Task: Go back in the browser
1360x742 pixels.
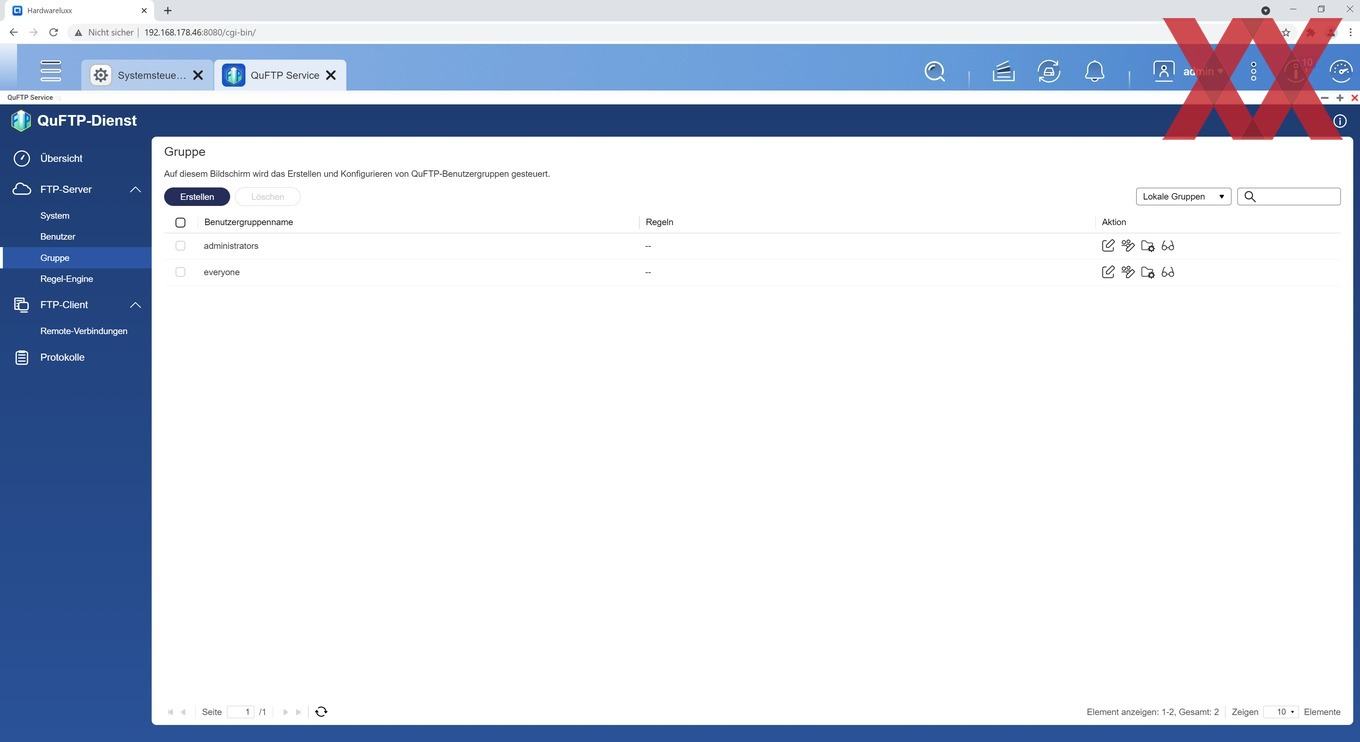Action: (x=13, y=32)
